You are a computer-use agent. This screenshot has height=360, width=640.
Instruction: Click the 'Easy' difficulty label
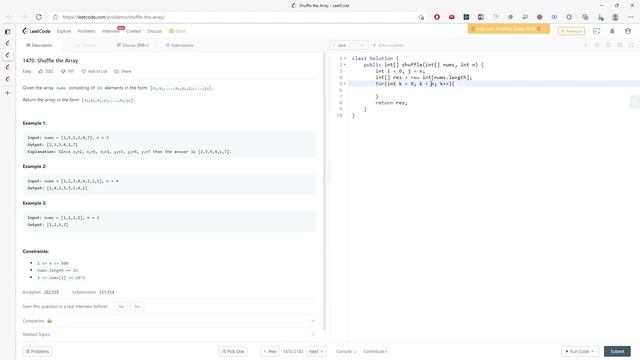pos(27,71)
